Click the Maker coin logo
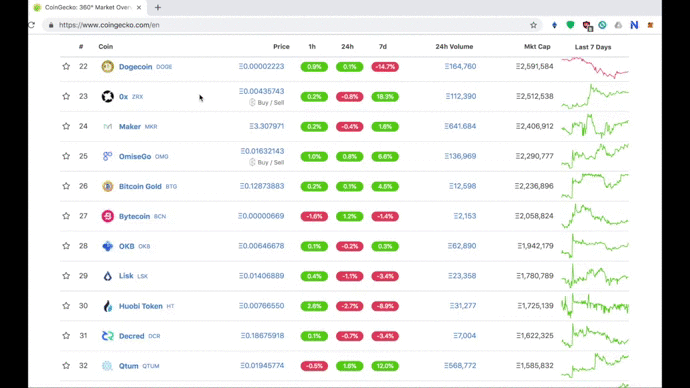The height and width of the screenshot is (388, 690). point(107,126)
